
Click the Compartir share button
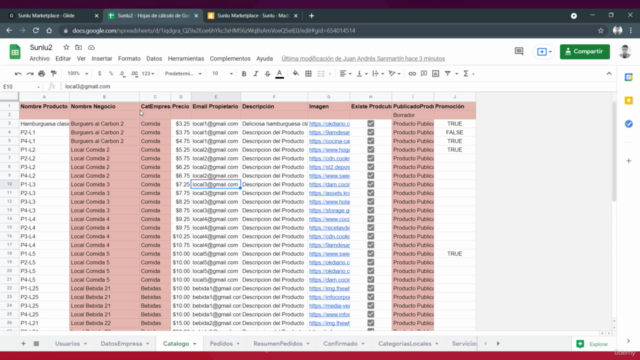584,51
